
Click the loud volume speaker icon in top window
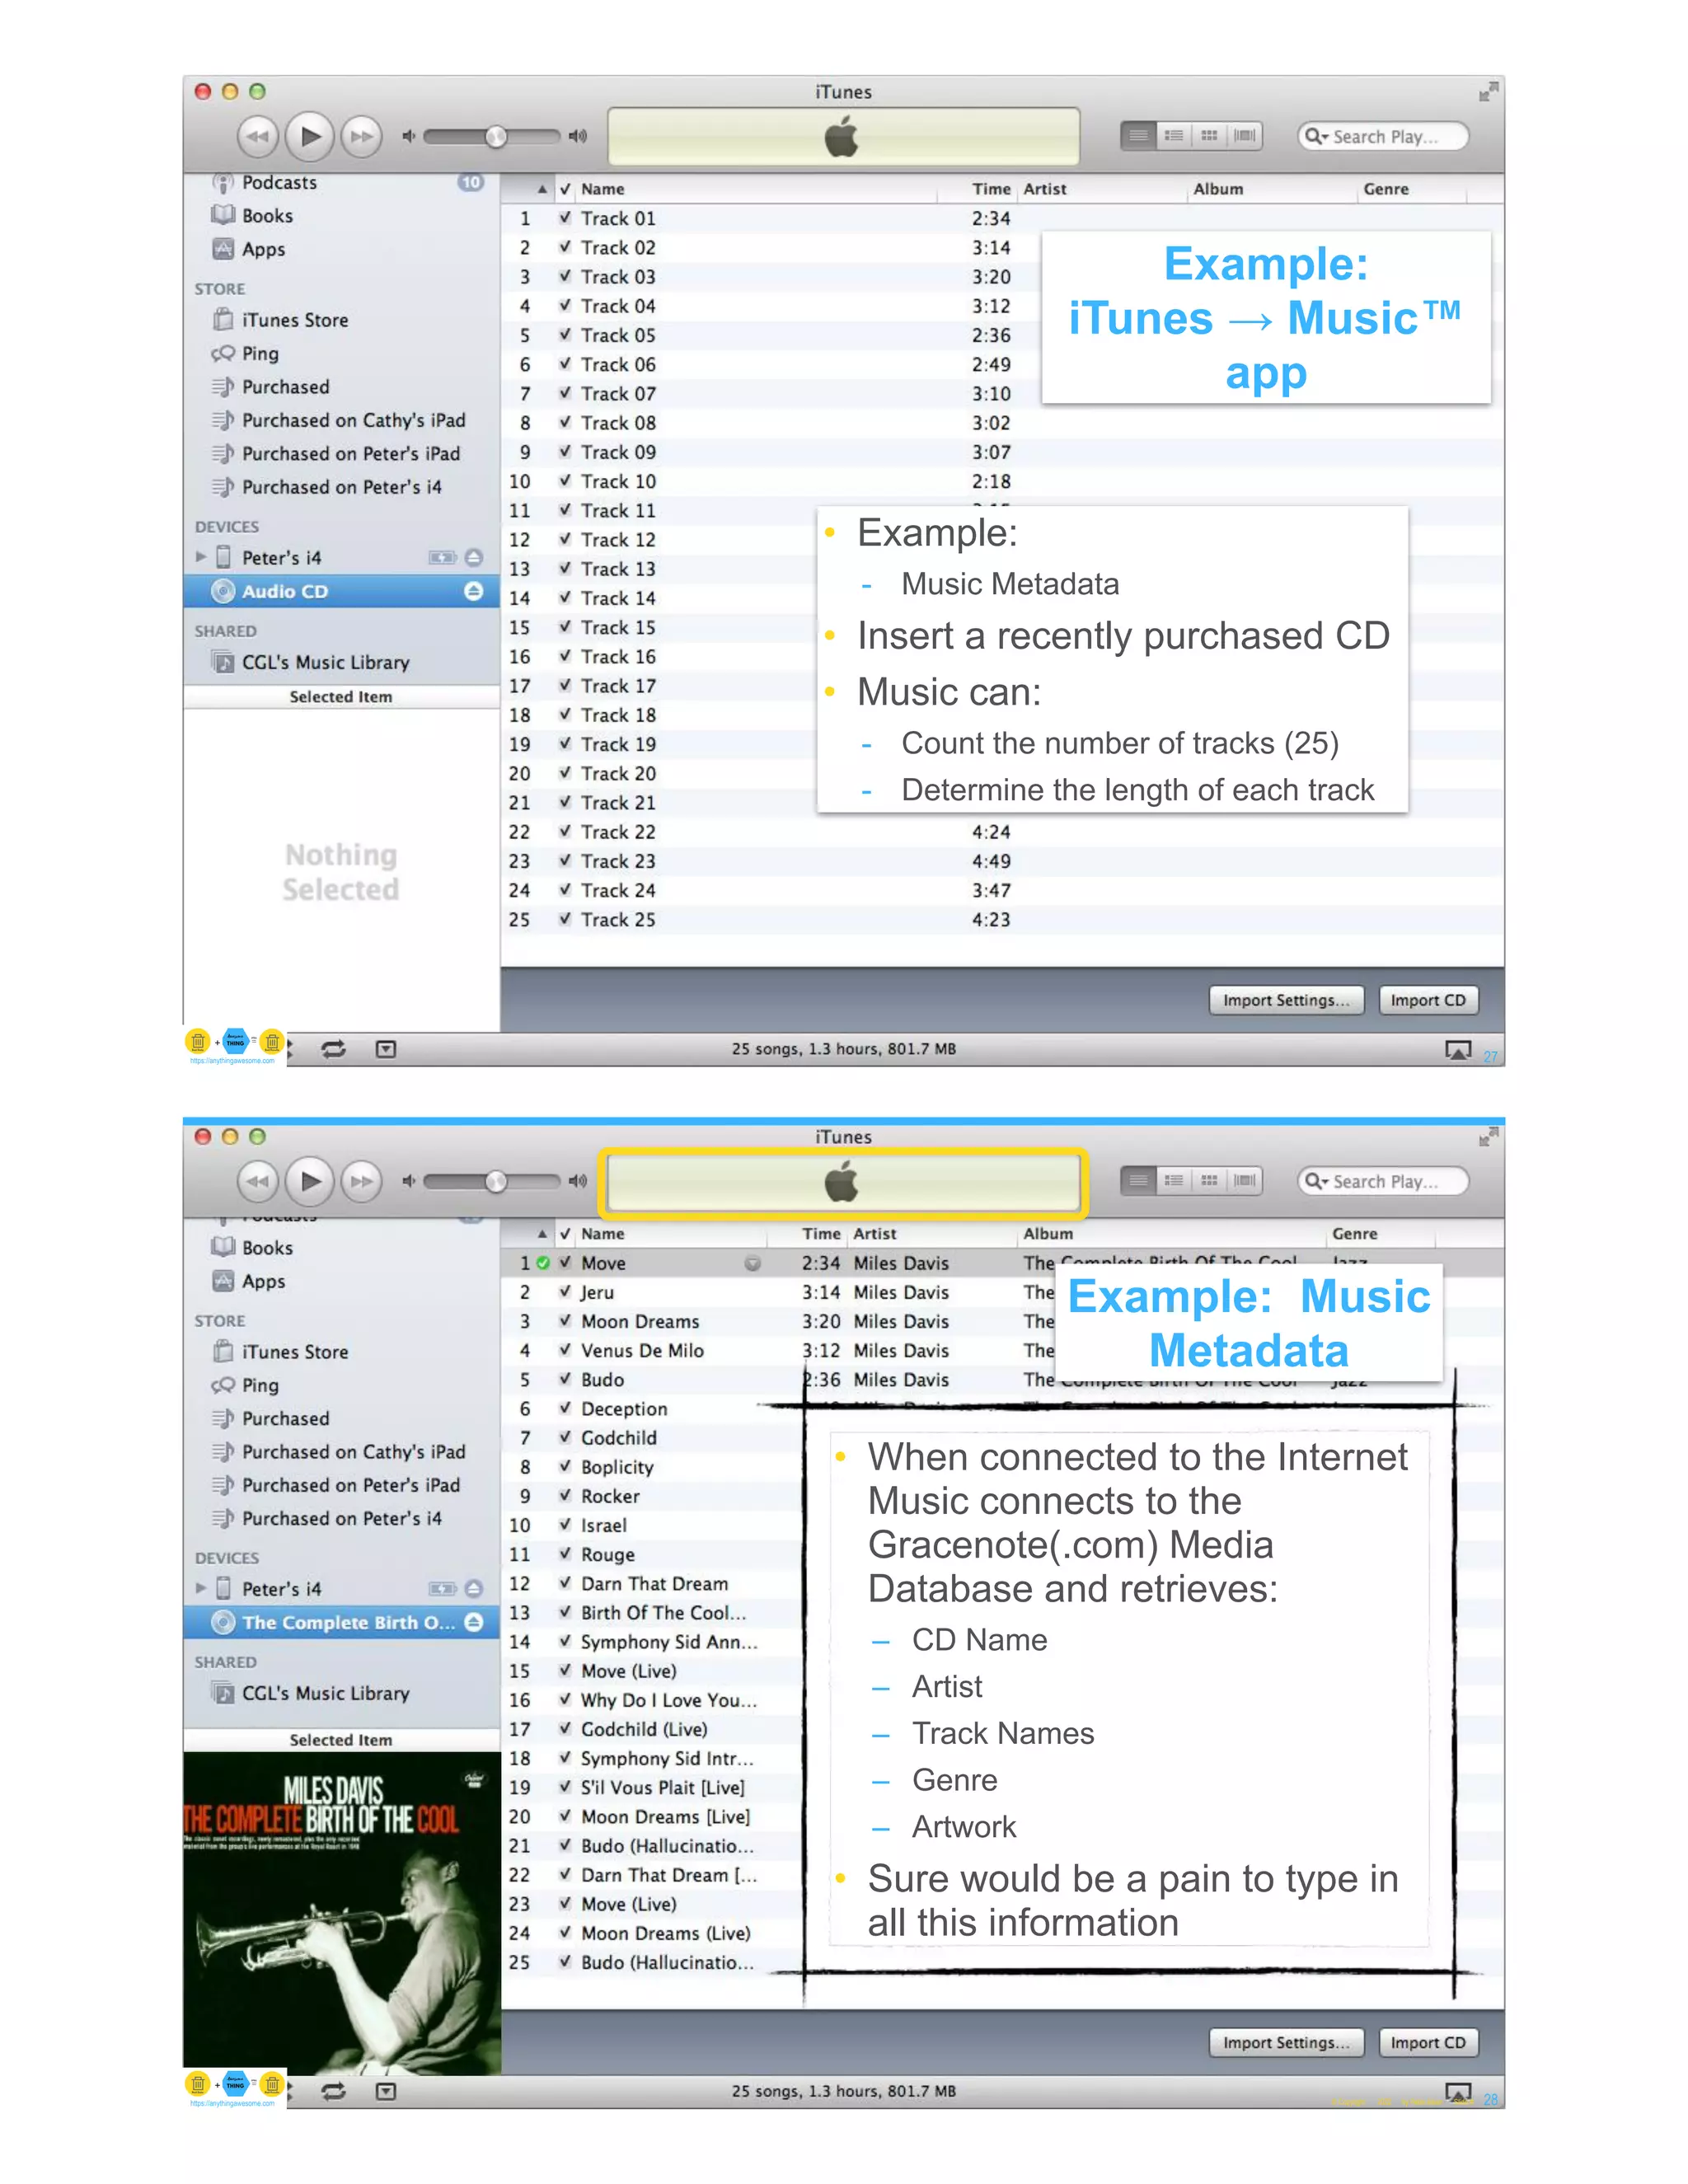pyautogui.click(x=578, y=136)
